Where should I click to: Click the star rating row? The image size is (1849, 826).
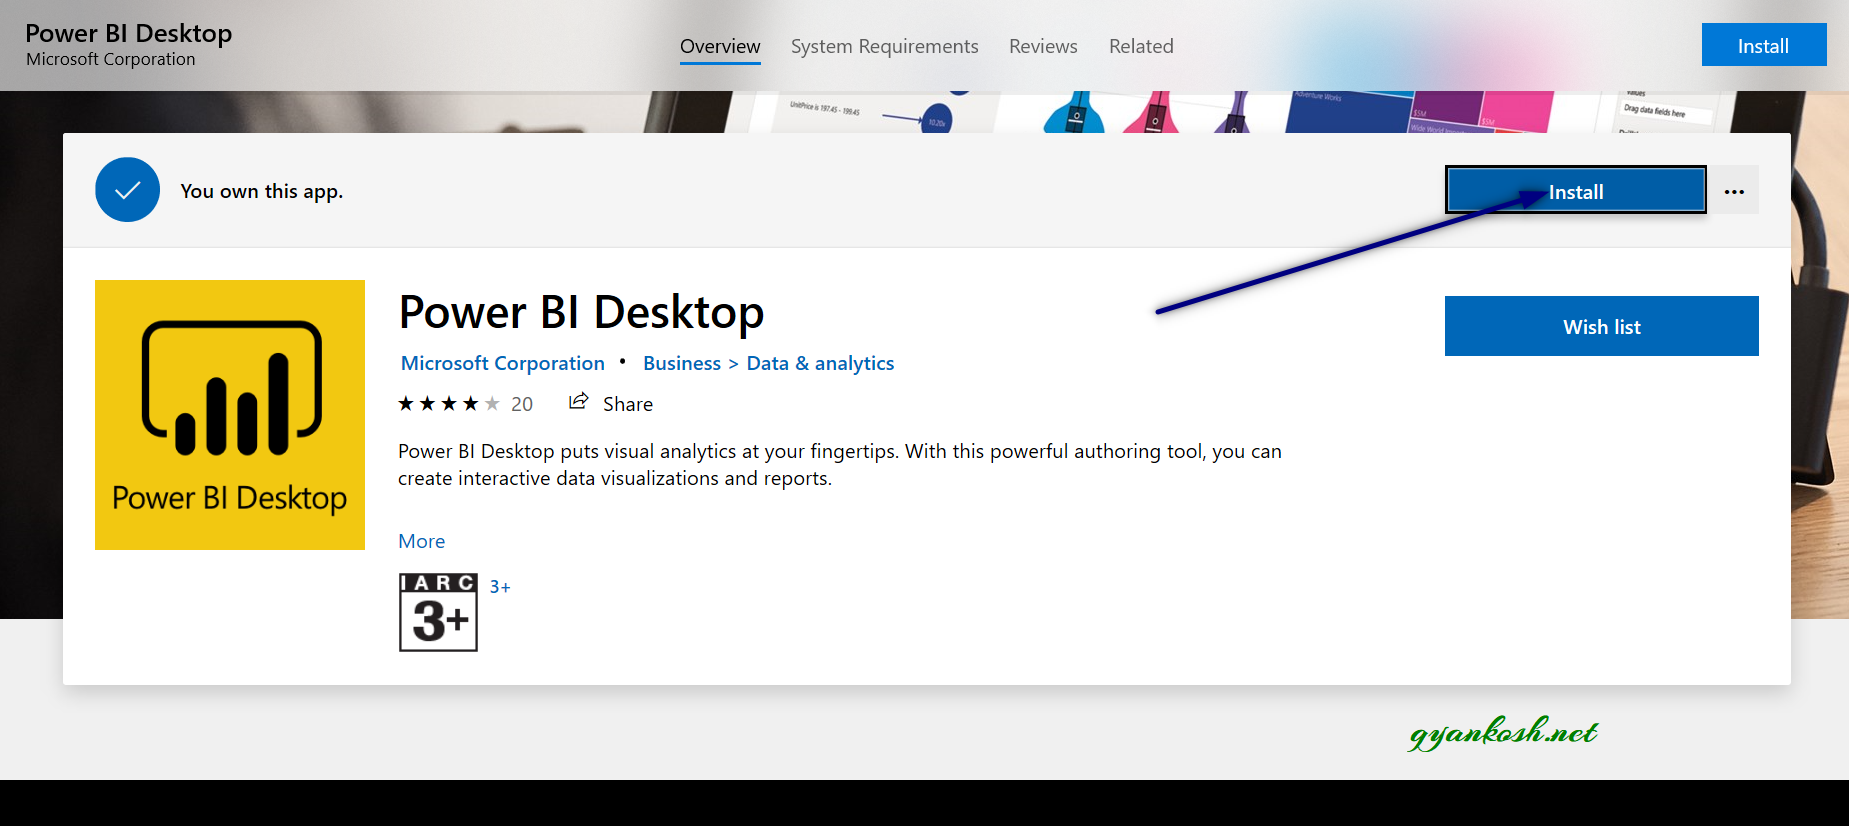point(449,404)
